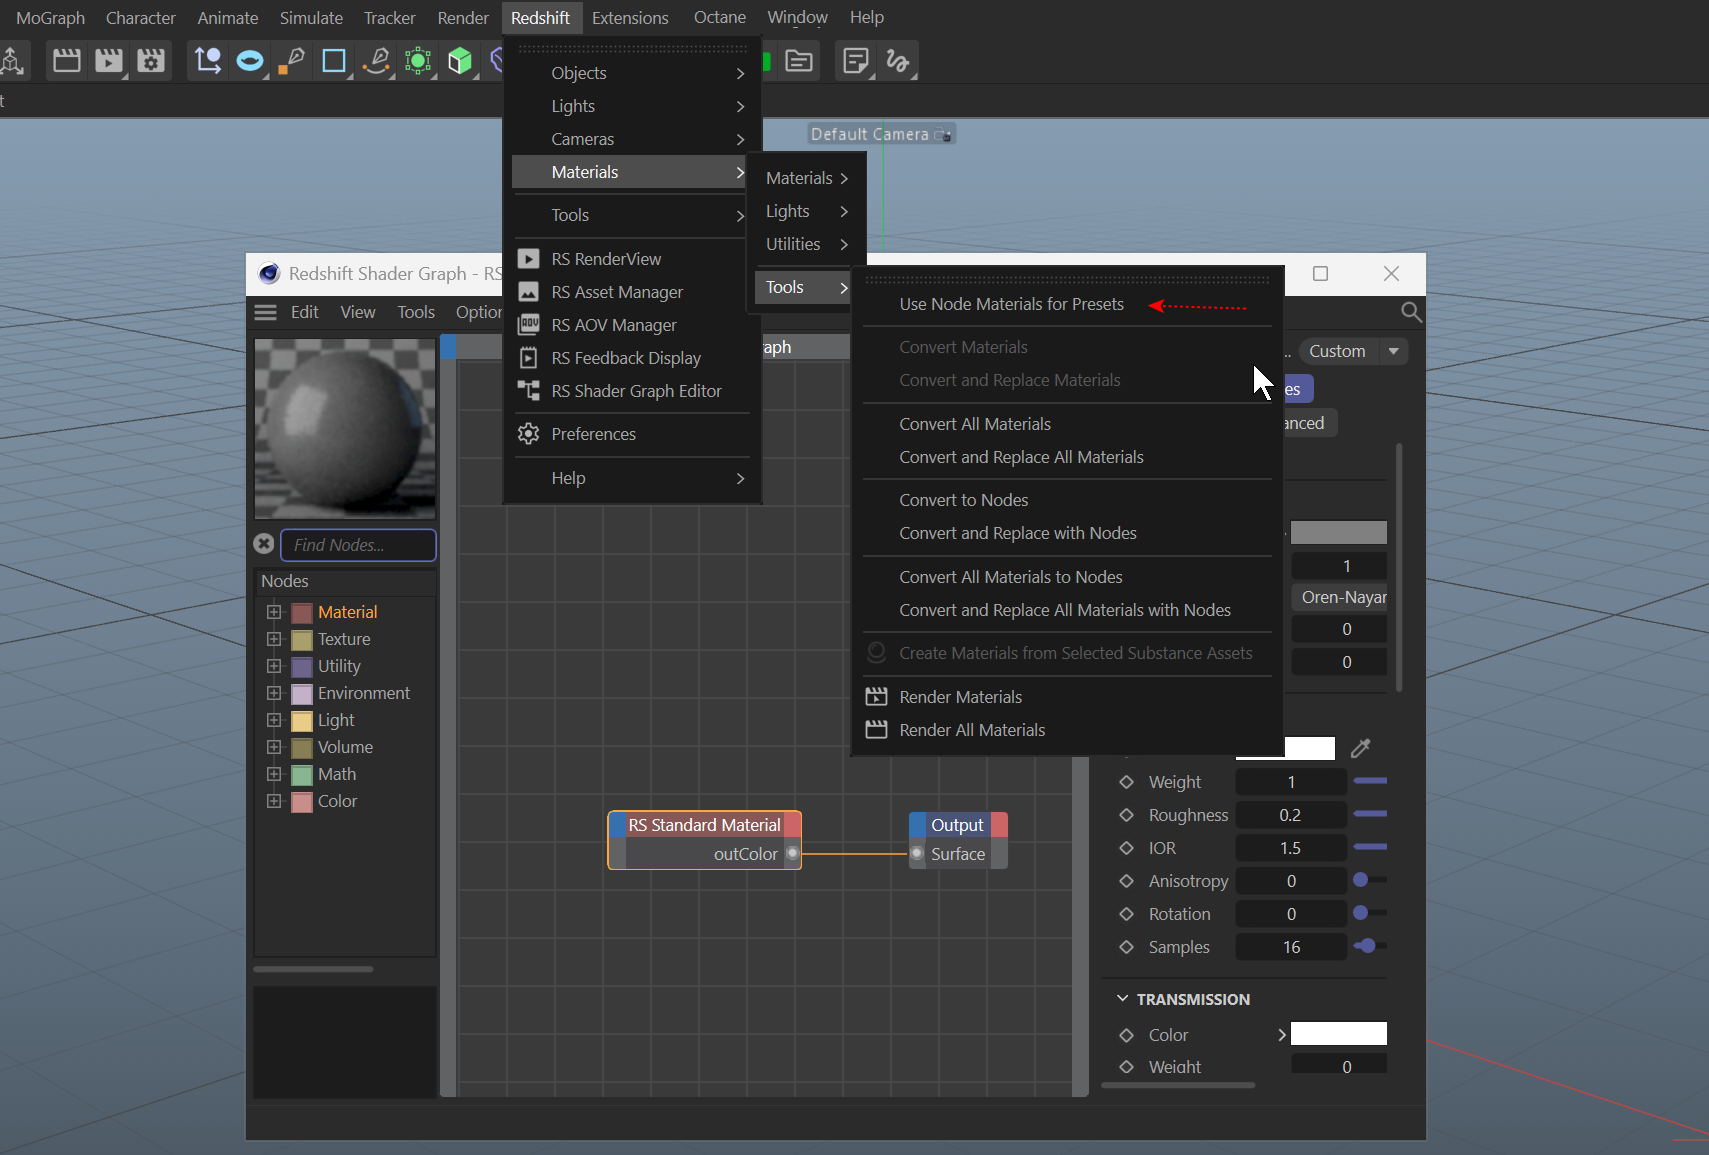The width and height of the screenshot is (1709, 1155).
Task: Click the folder asset browser icon
Action: [x=799, y=61]
